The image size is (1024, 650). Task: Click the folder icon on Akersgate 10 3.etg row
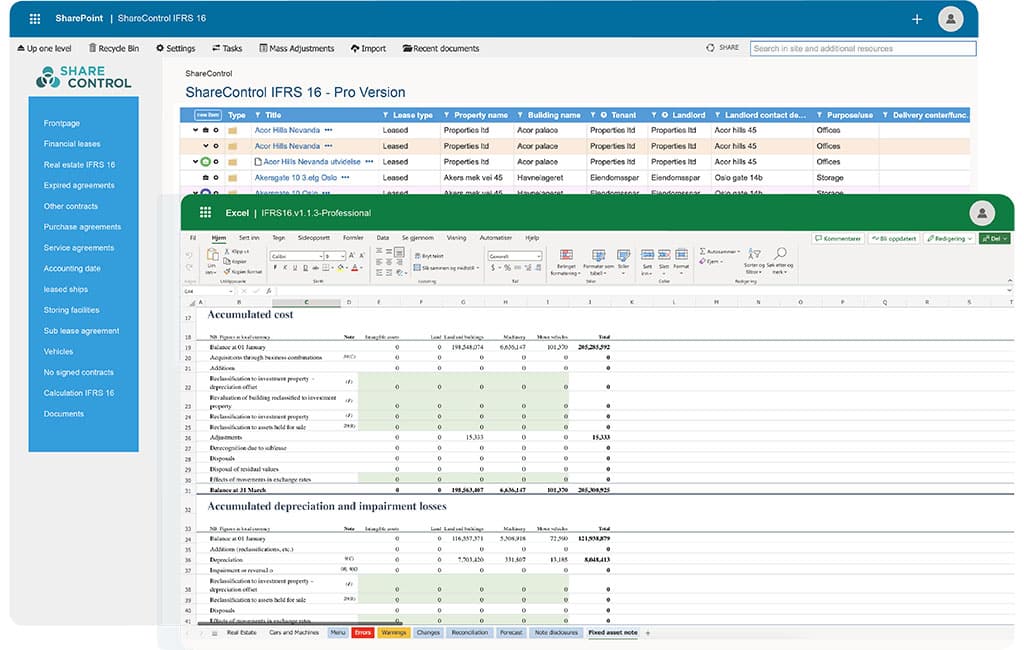coord(232,178)
